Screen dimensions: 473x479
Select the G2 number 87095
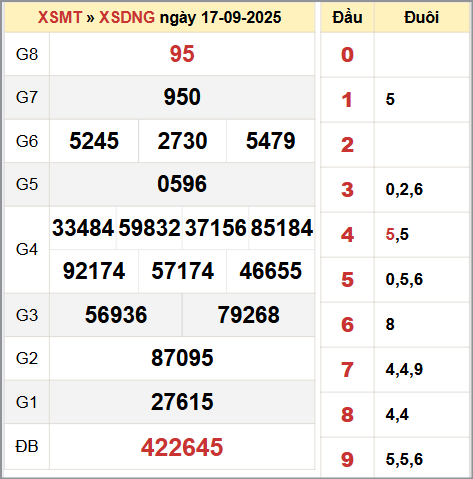coord(182,358)
